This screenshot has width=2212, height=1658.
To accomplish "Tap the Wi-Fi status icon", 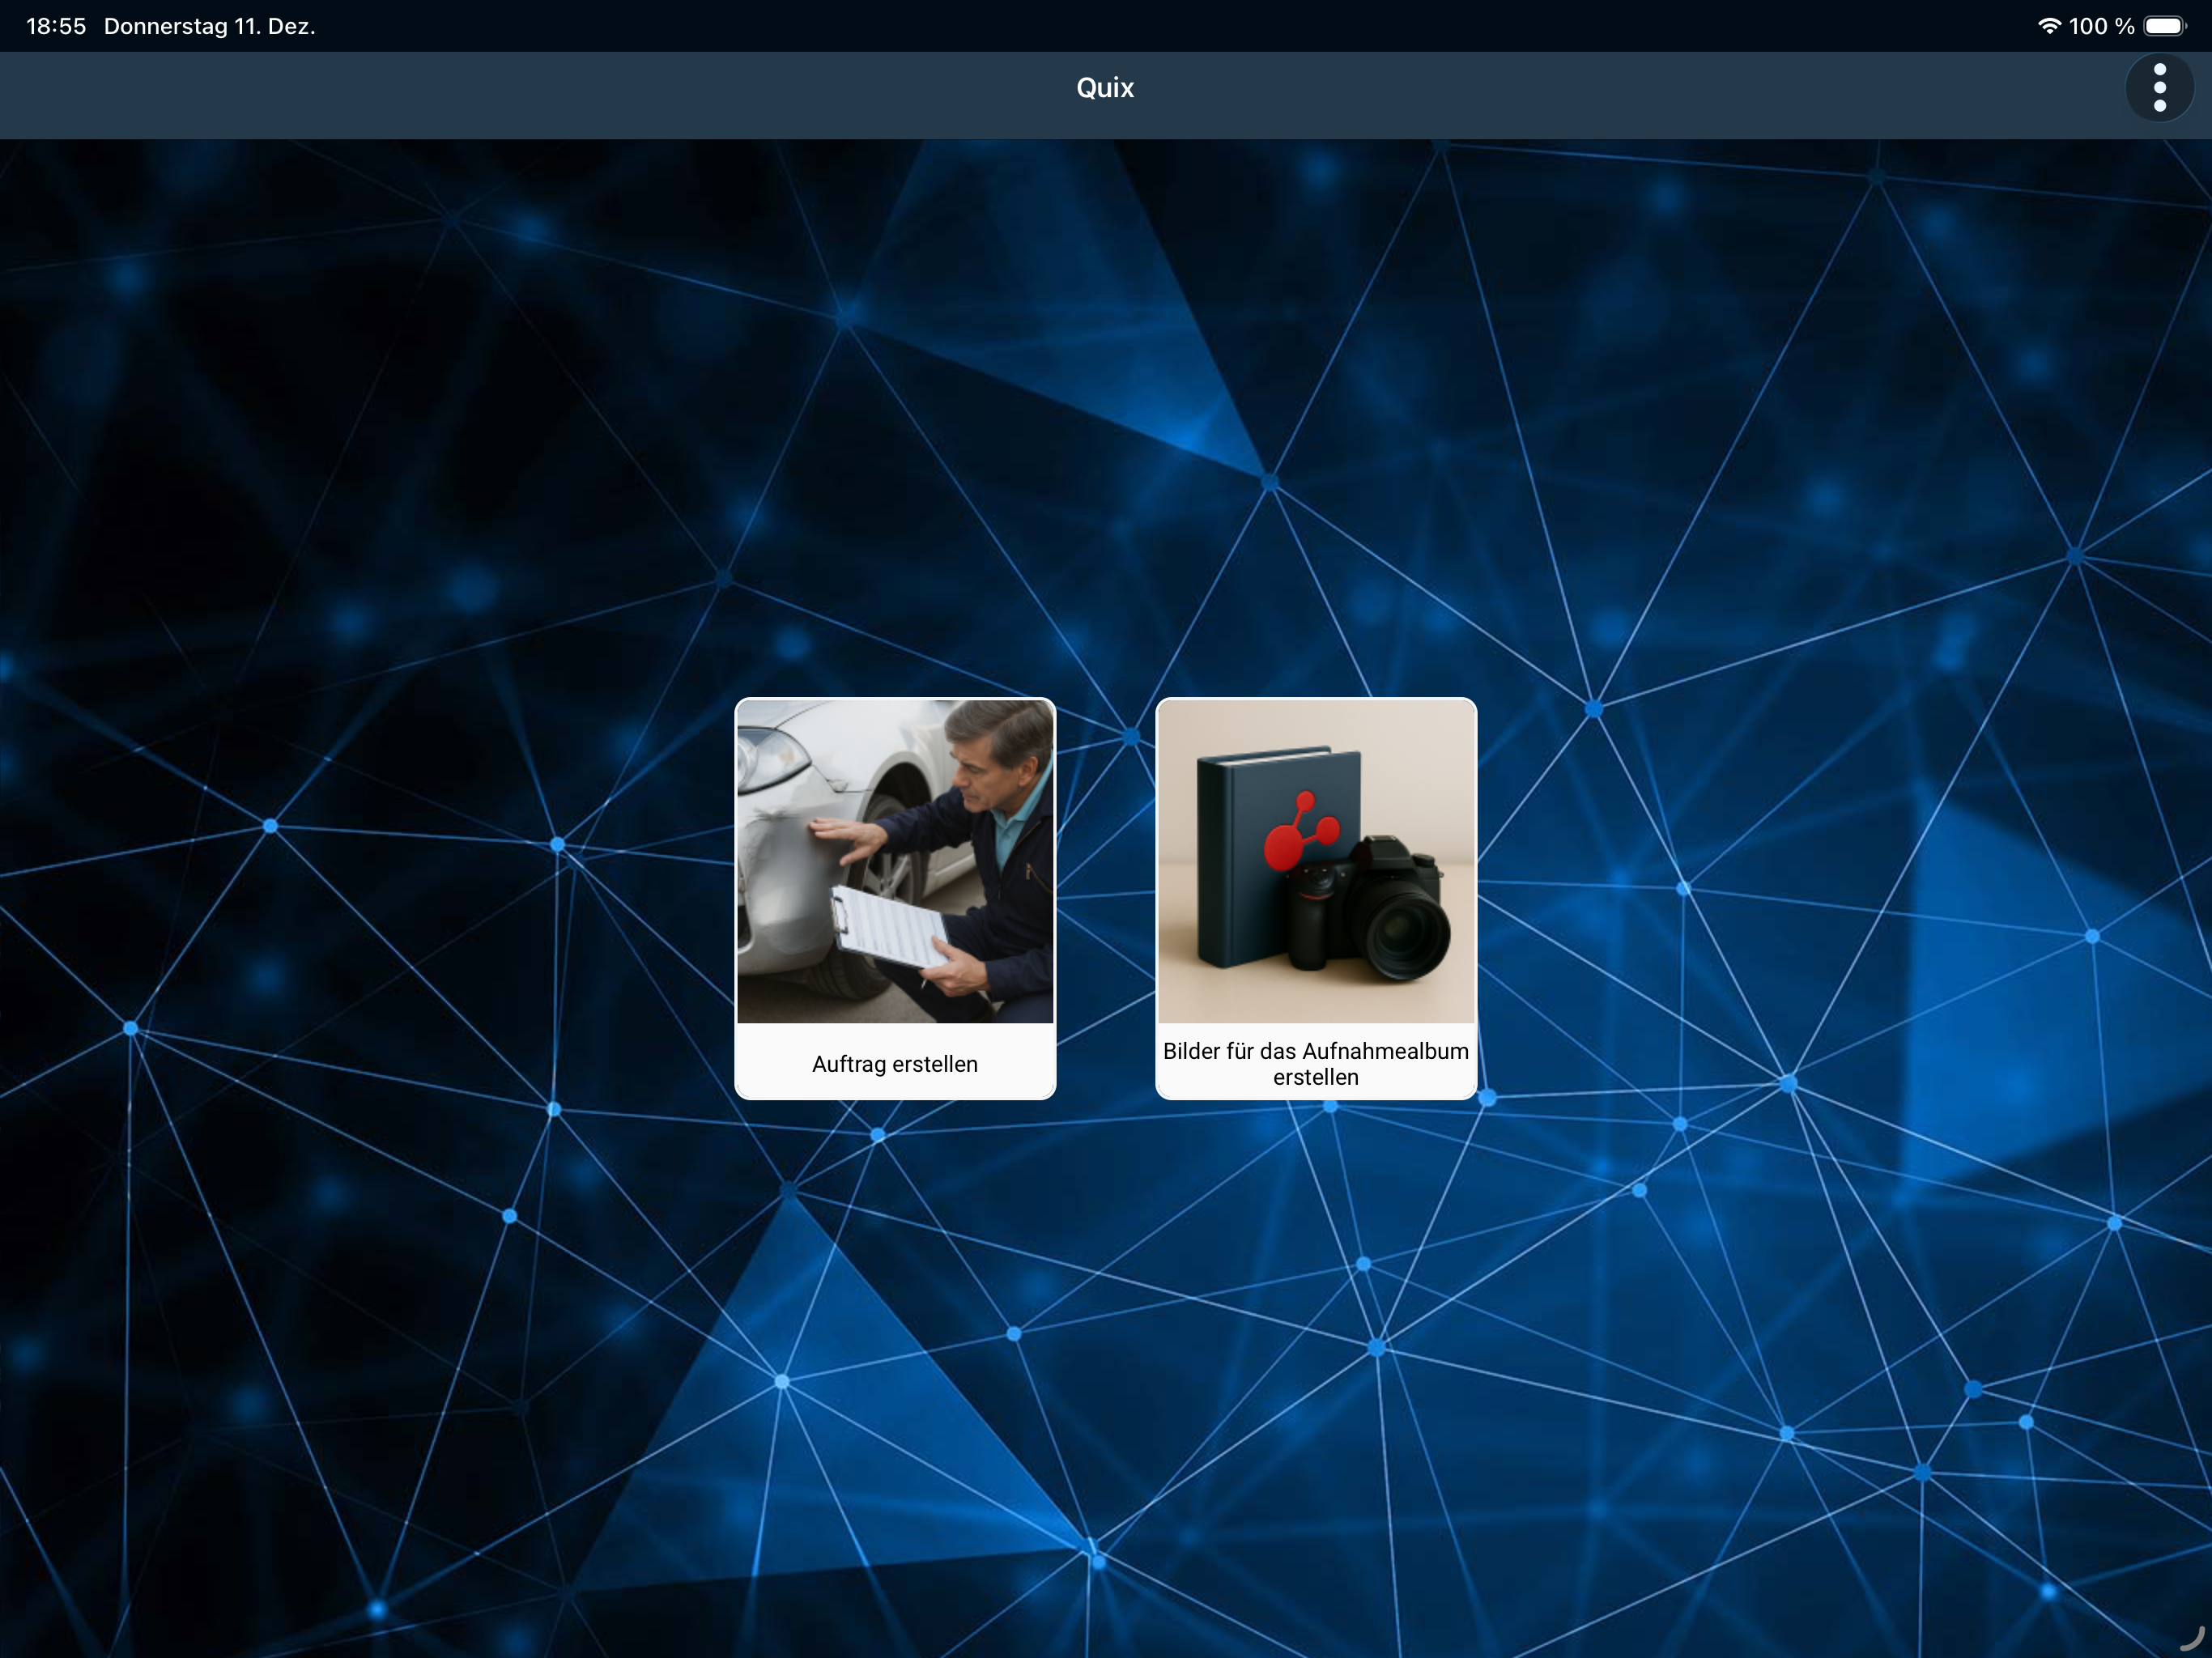I will [x=2049, y=26].
